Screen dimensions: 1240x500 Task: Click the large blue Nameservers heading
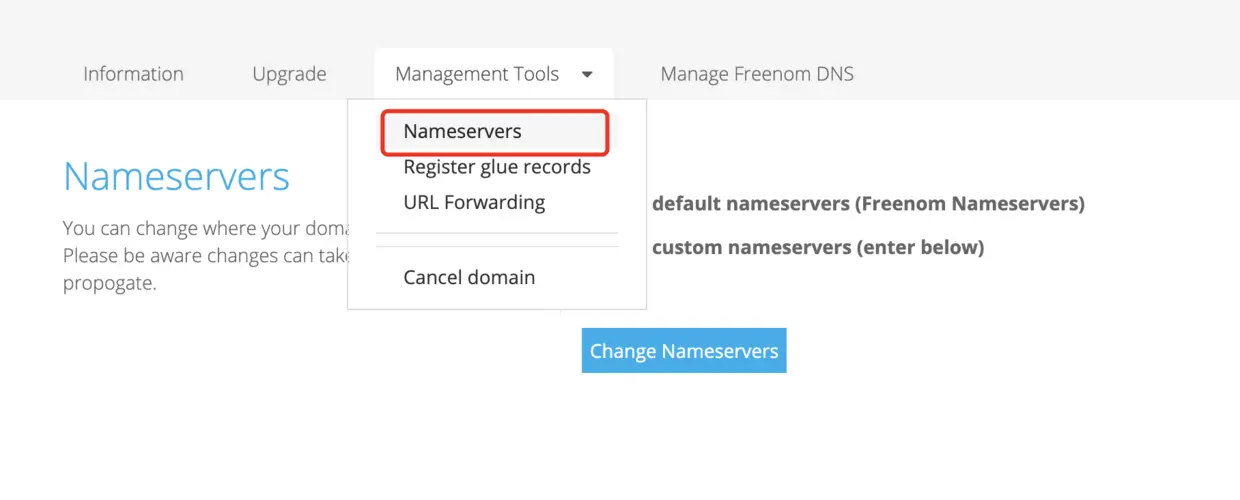[x=176, y=177]
